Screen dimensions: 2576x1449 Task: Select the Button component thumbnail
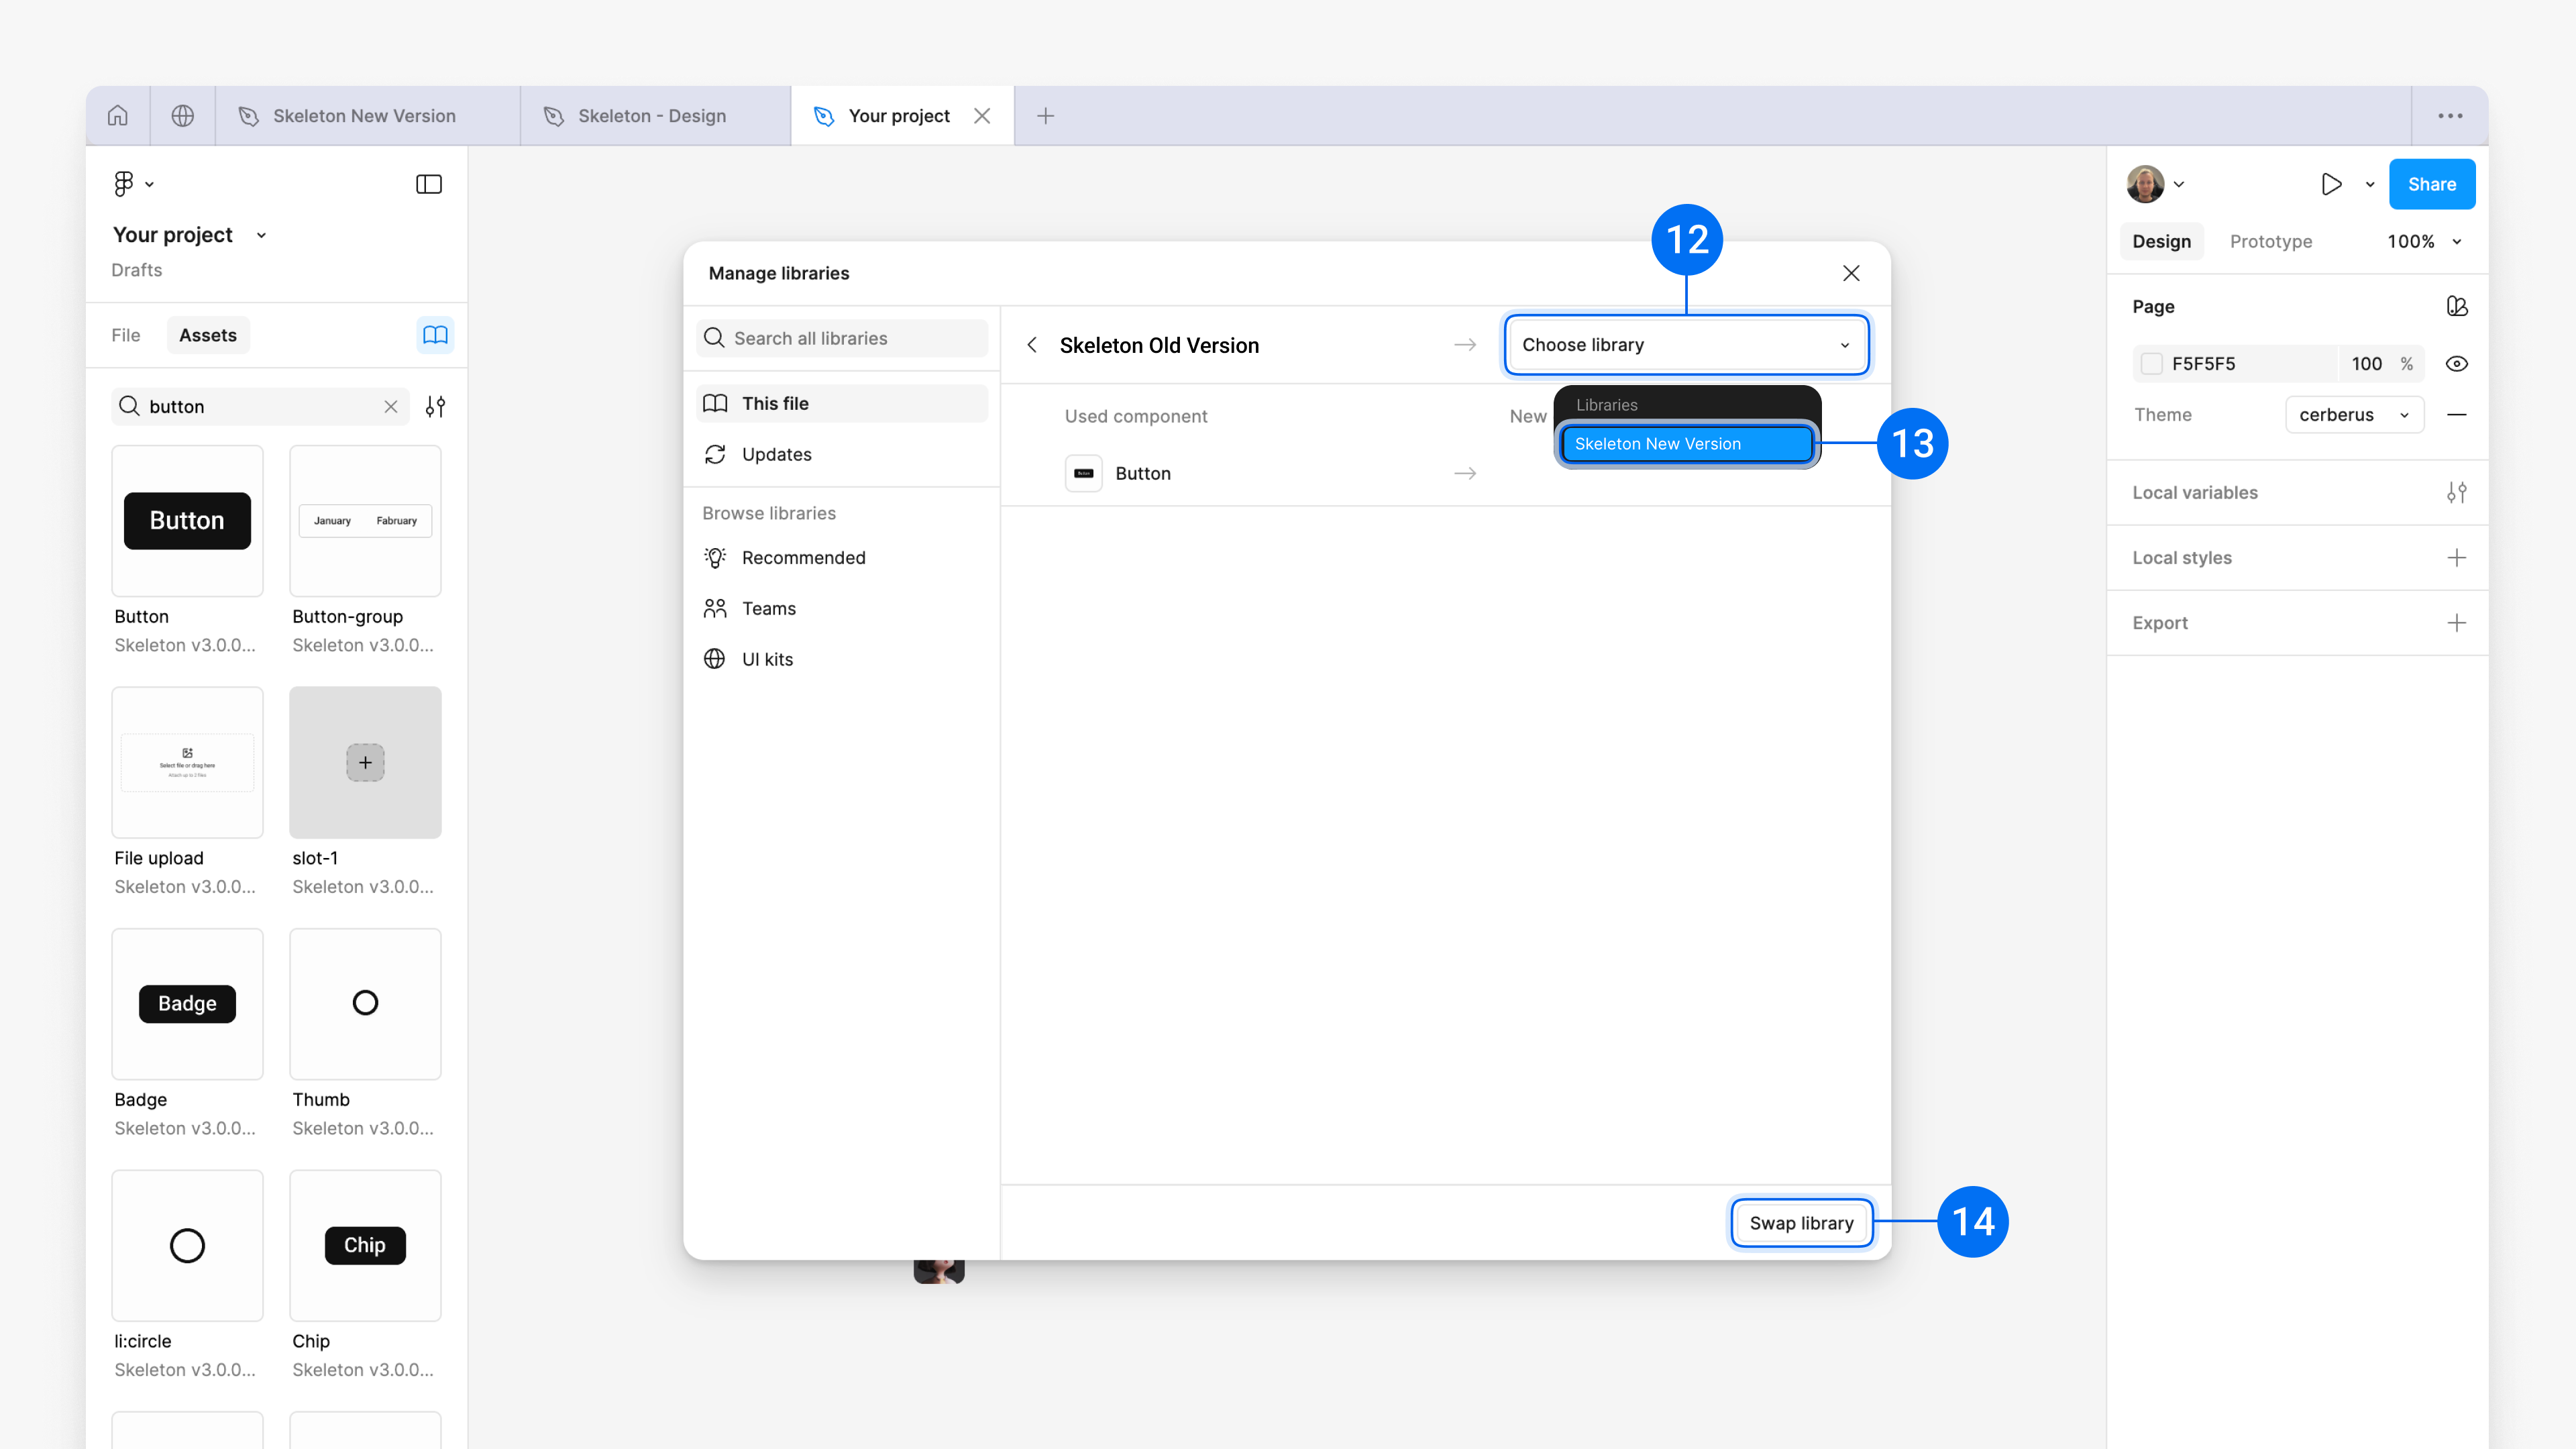(187, 520)
